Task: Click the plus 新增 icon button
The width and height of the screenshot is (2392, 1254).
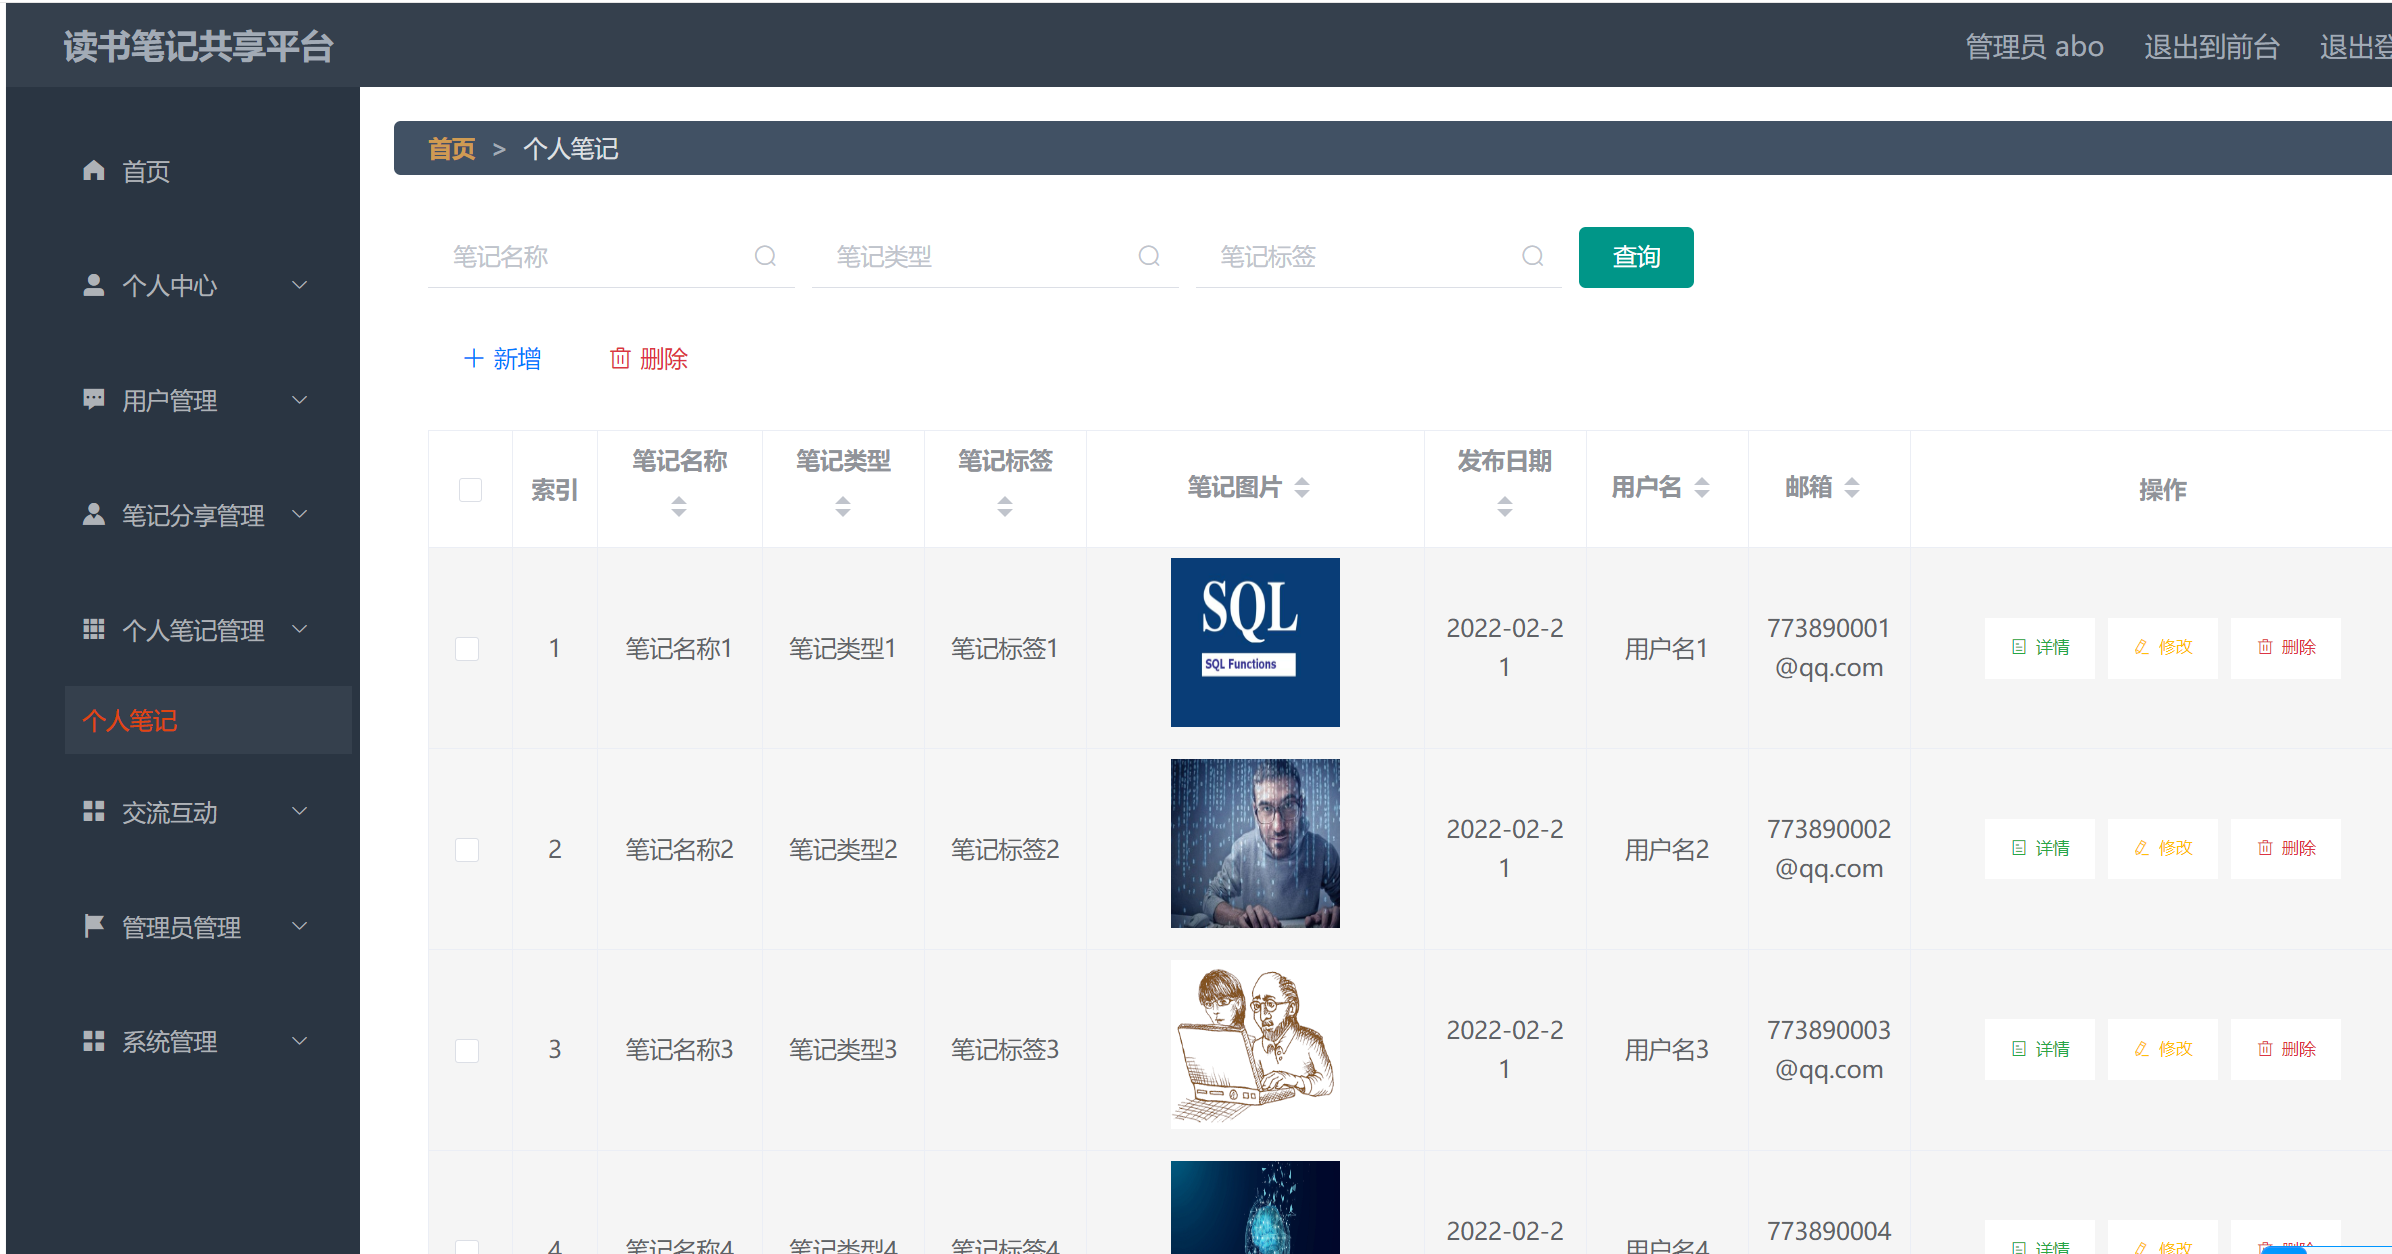Action: 474,358
